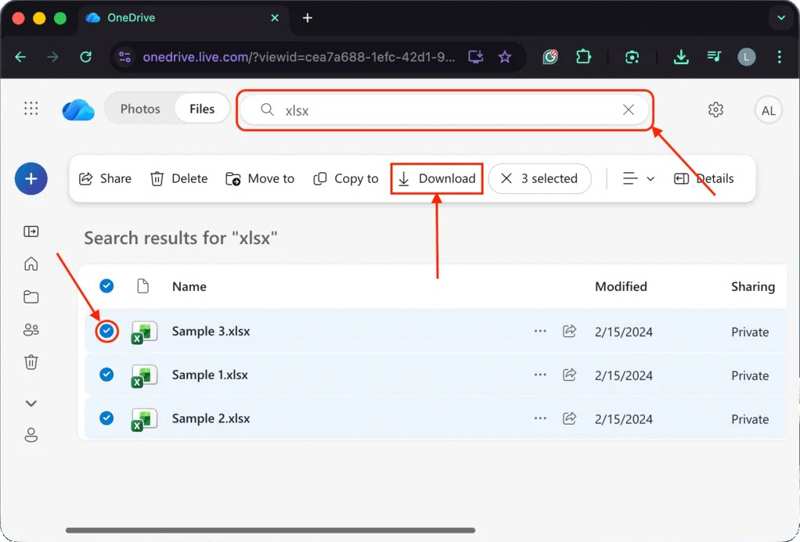Reload the OneDrive page
The image size is (800, 542).
click(x=86, y=57)
